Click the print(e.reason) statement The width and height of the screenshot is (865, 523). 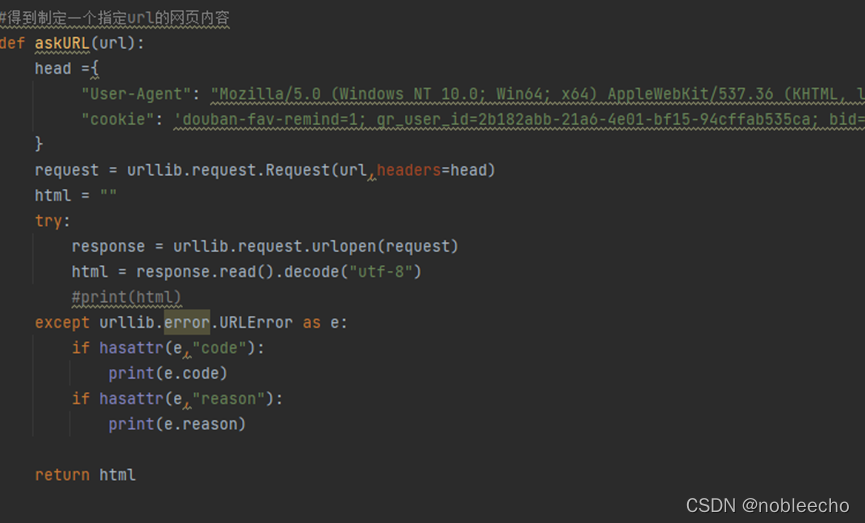point(177,424)
